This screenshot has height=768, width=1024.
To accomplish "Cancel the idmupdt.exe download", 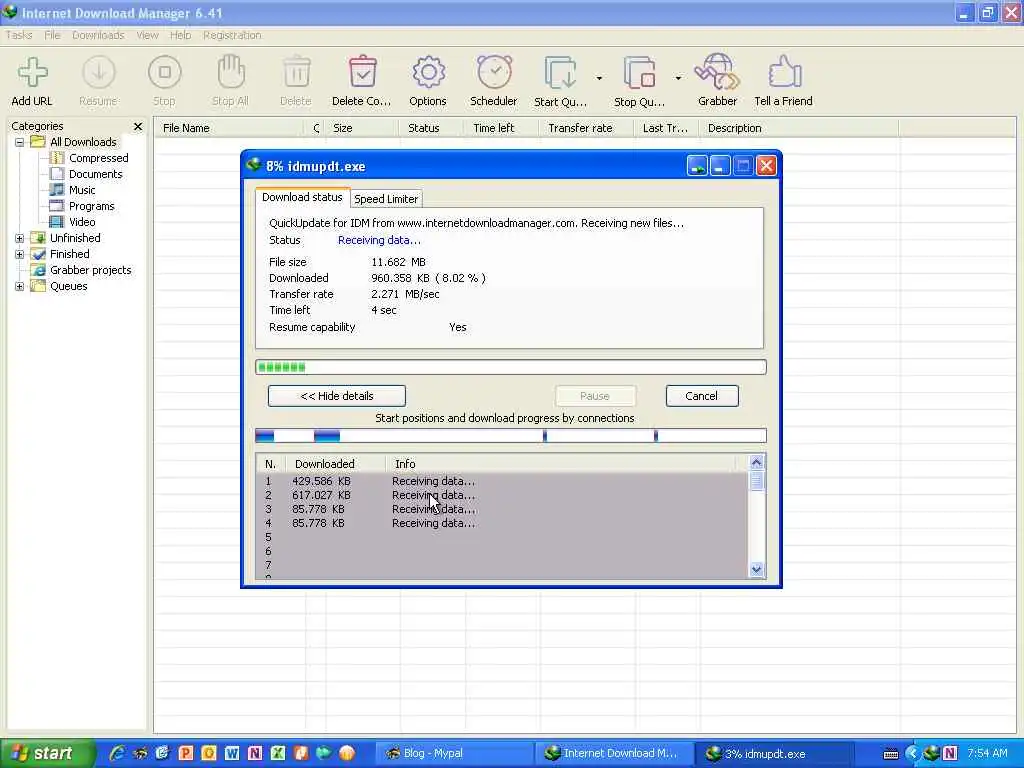I will point(702,396).
